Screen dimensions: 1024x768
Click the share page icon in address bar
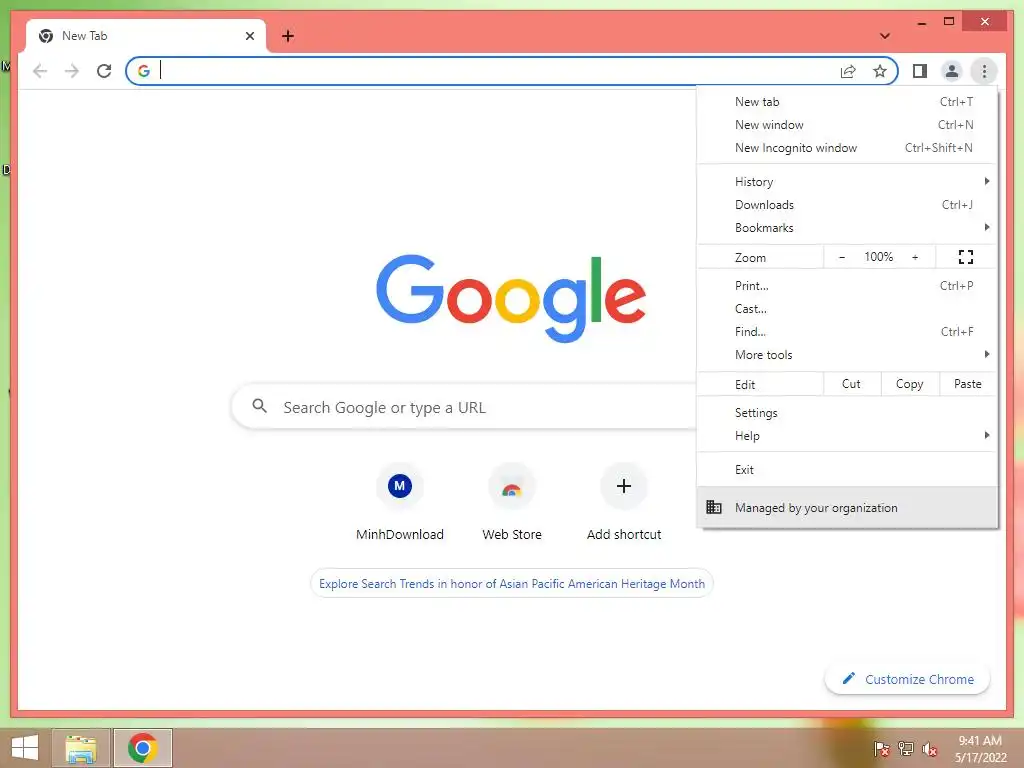[848, 71]
